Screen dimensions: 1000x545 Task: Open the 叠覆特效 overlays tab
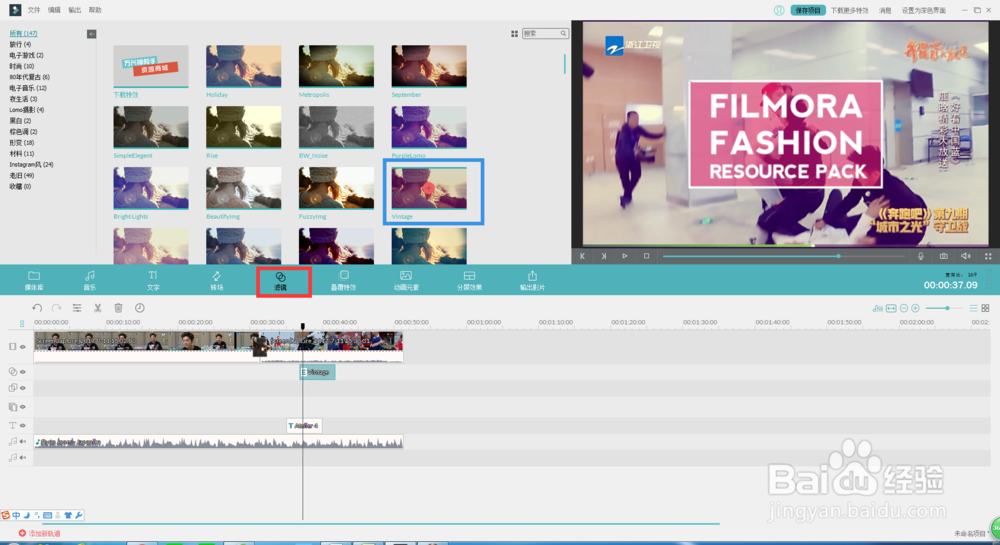pyautogui.click(x=343, y=280)
